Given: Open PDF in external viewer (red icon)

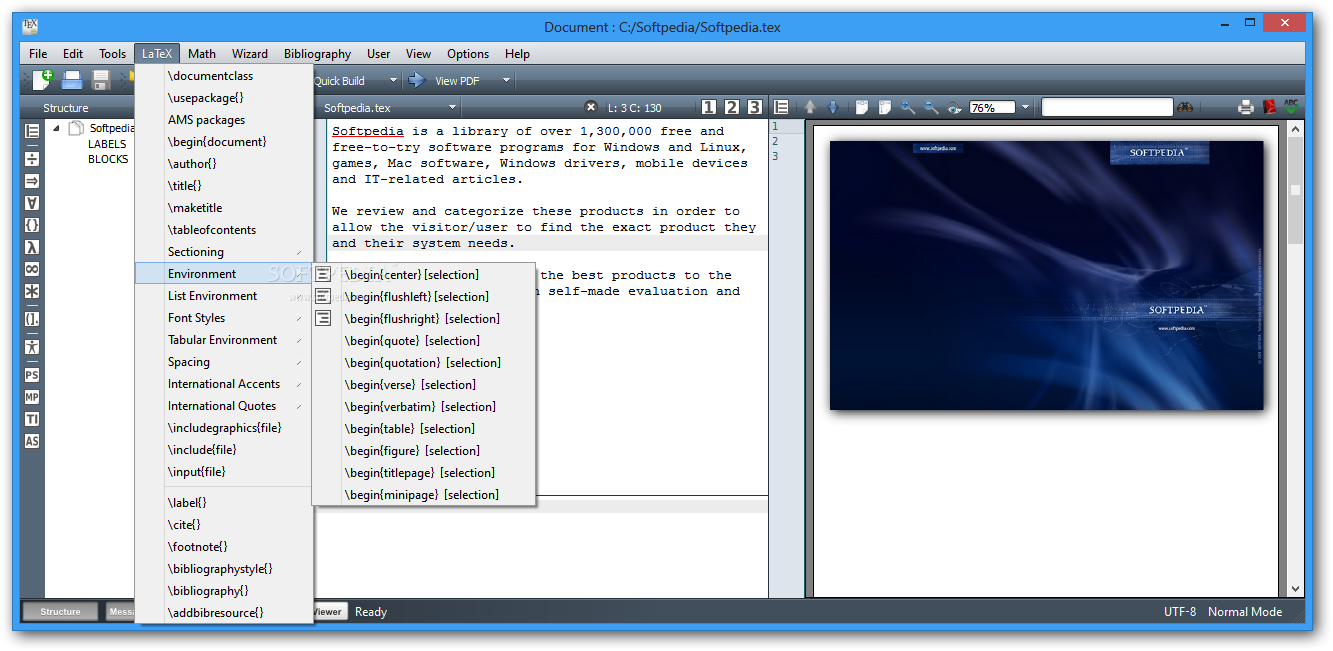Looking at the screenshot, I should [1269, 107].
